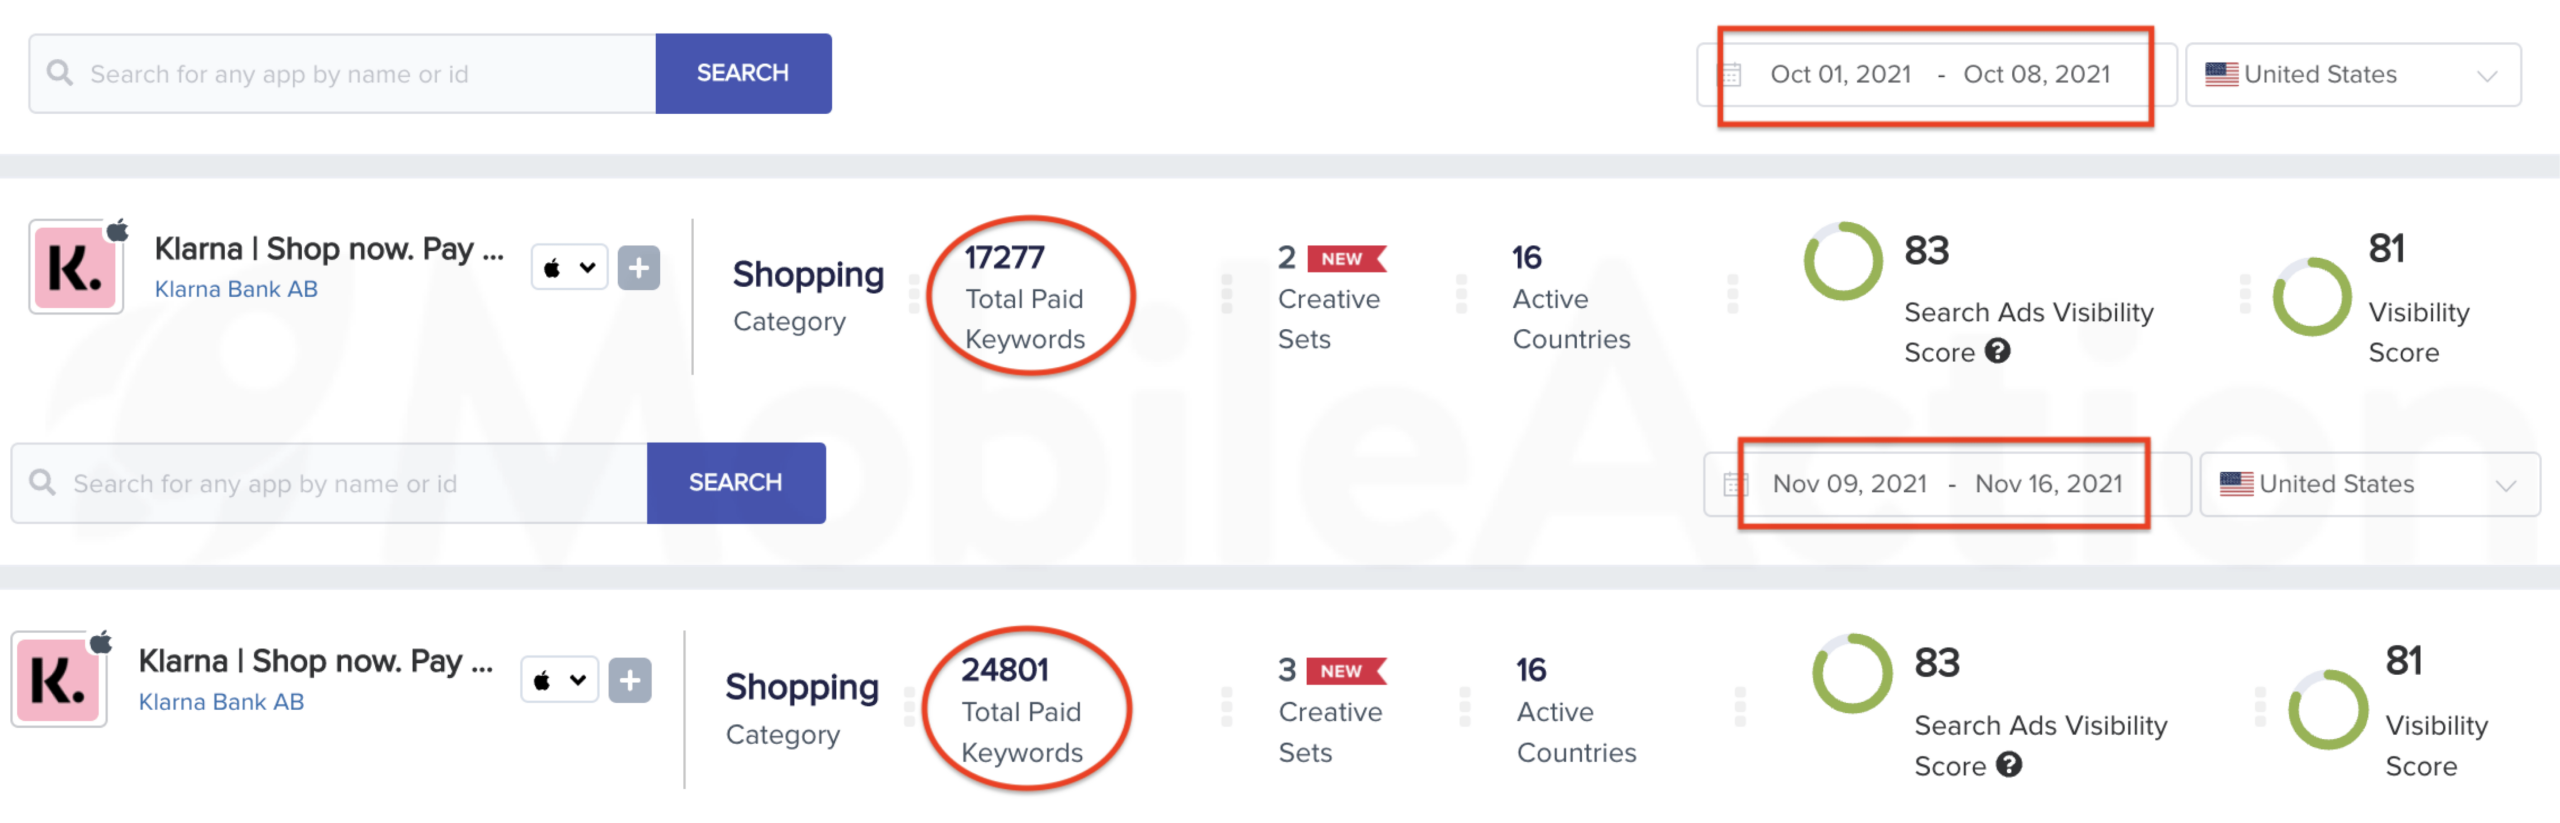This screenshot has height=823, width=2560.
Task: Click help icon next to top Search Ads Visibility Score
Action: 1997,351
